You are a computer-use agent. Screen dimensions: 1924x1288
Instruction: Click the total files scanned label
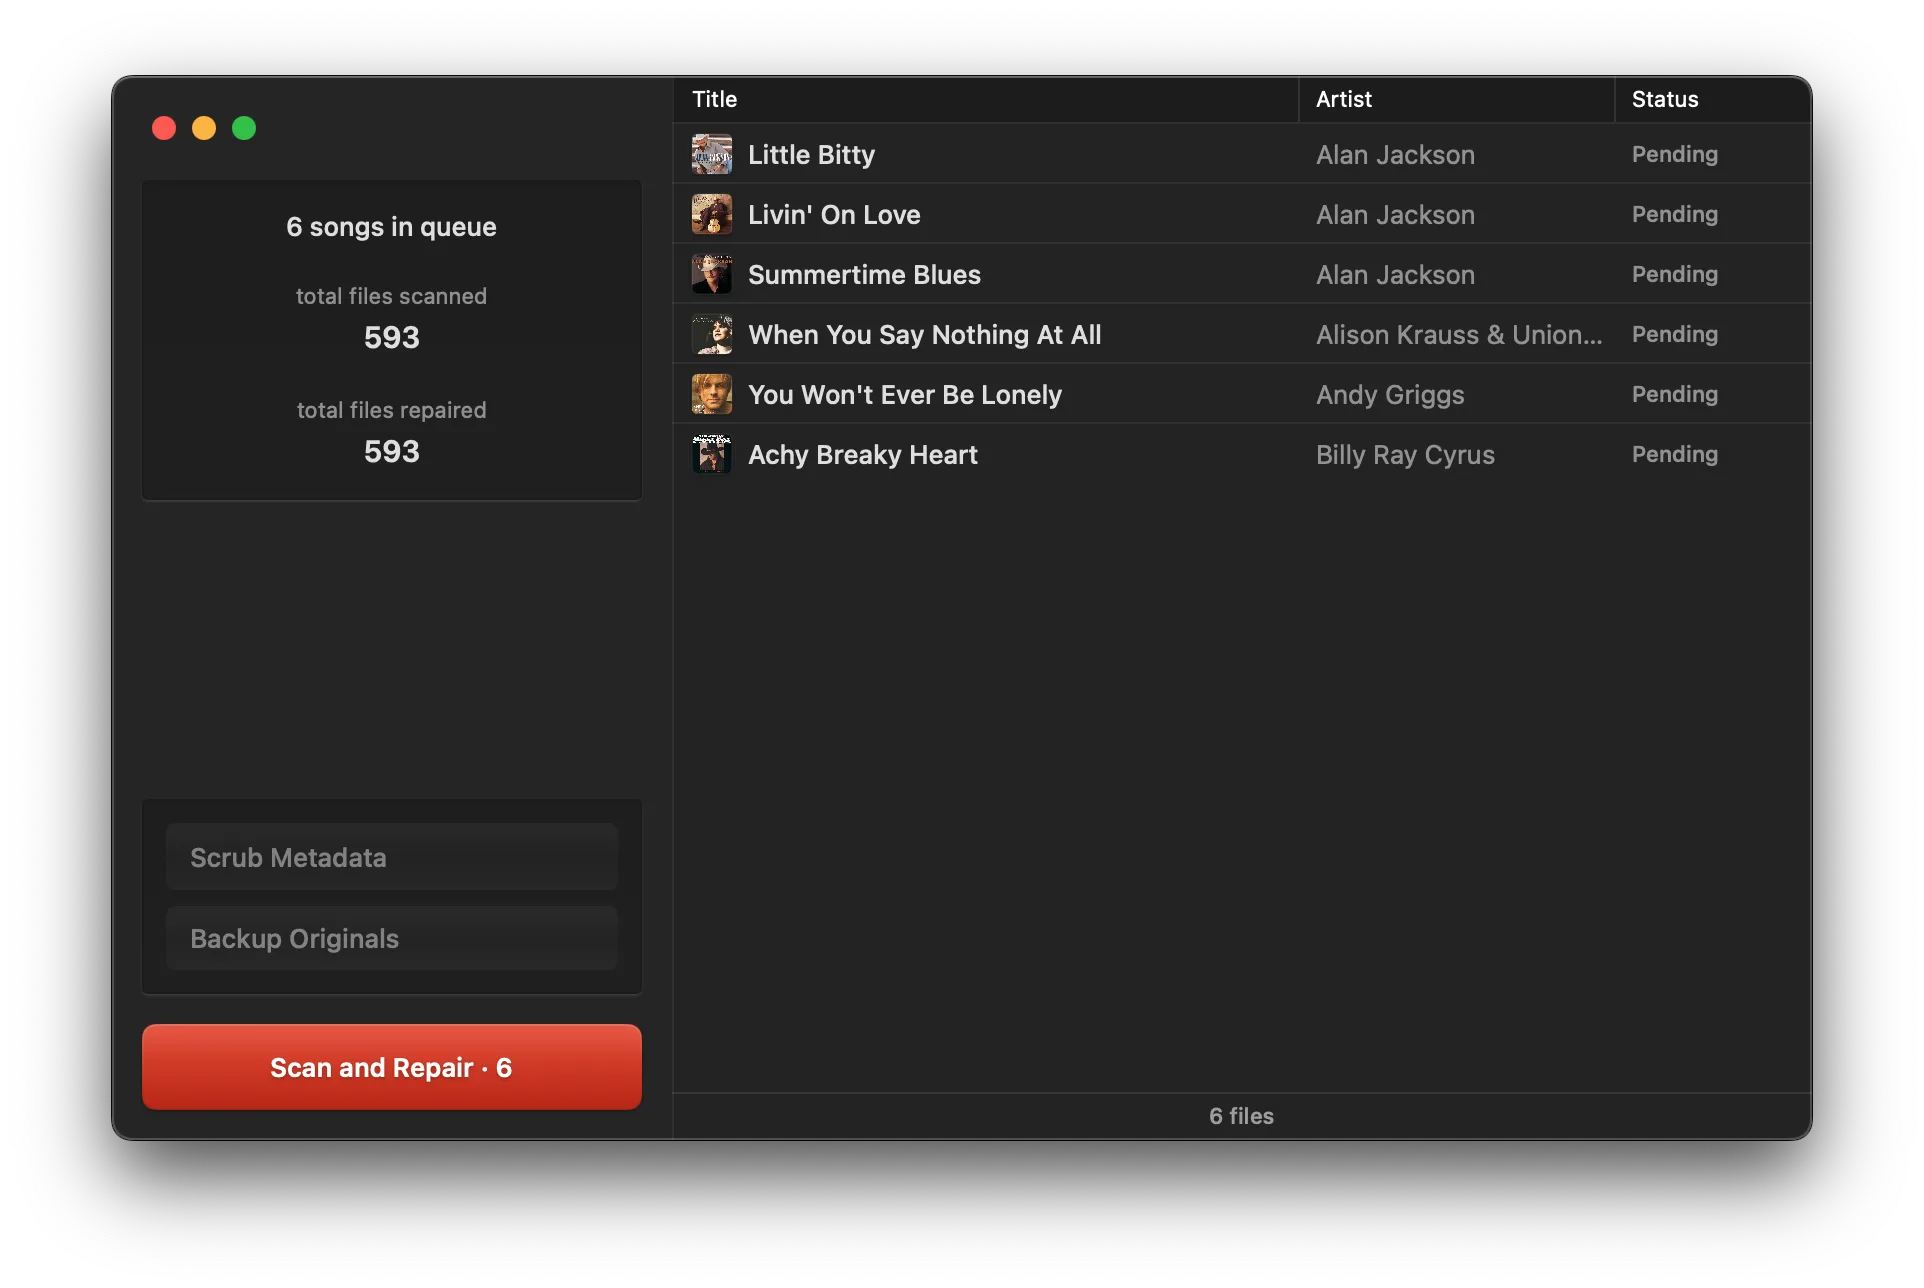coord(391,296)
